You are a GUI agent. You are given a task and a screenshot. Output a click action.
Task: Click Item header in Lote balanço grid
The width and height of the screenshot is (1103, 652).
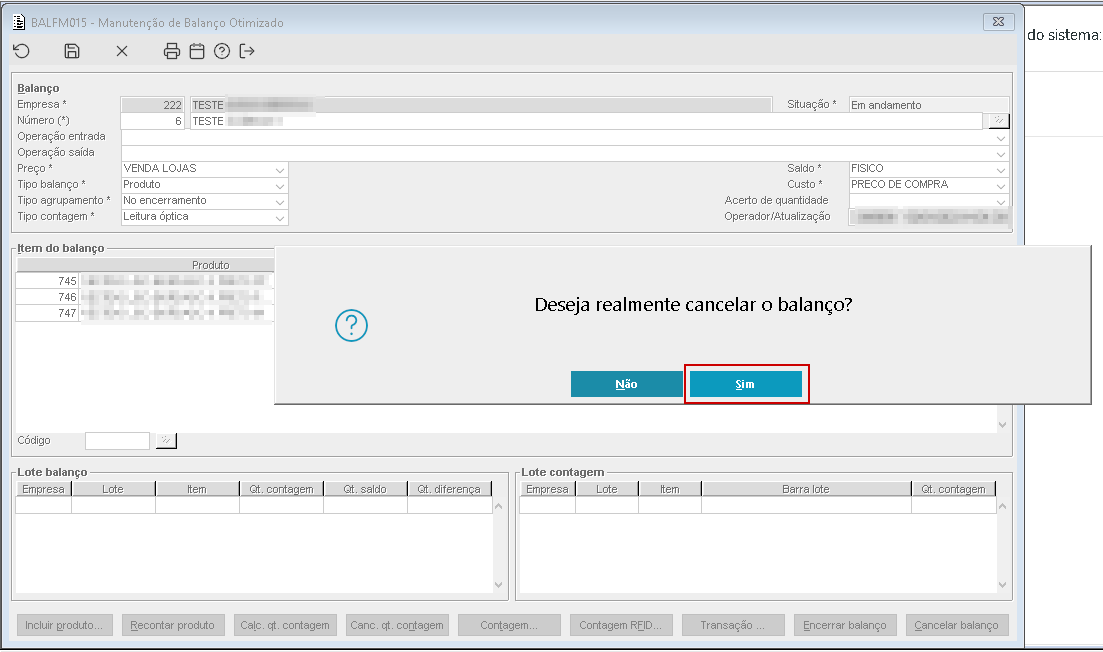pos(197,489)
